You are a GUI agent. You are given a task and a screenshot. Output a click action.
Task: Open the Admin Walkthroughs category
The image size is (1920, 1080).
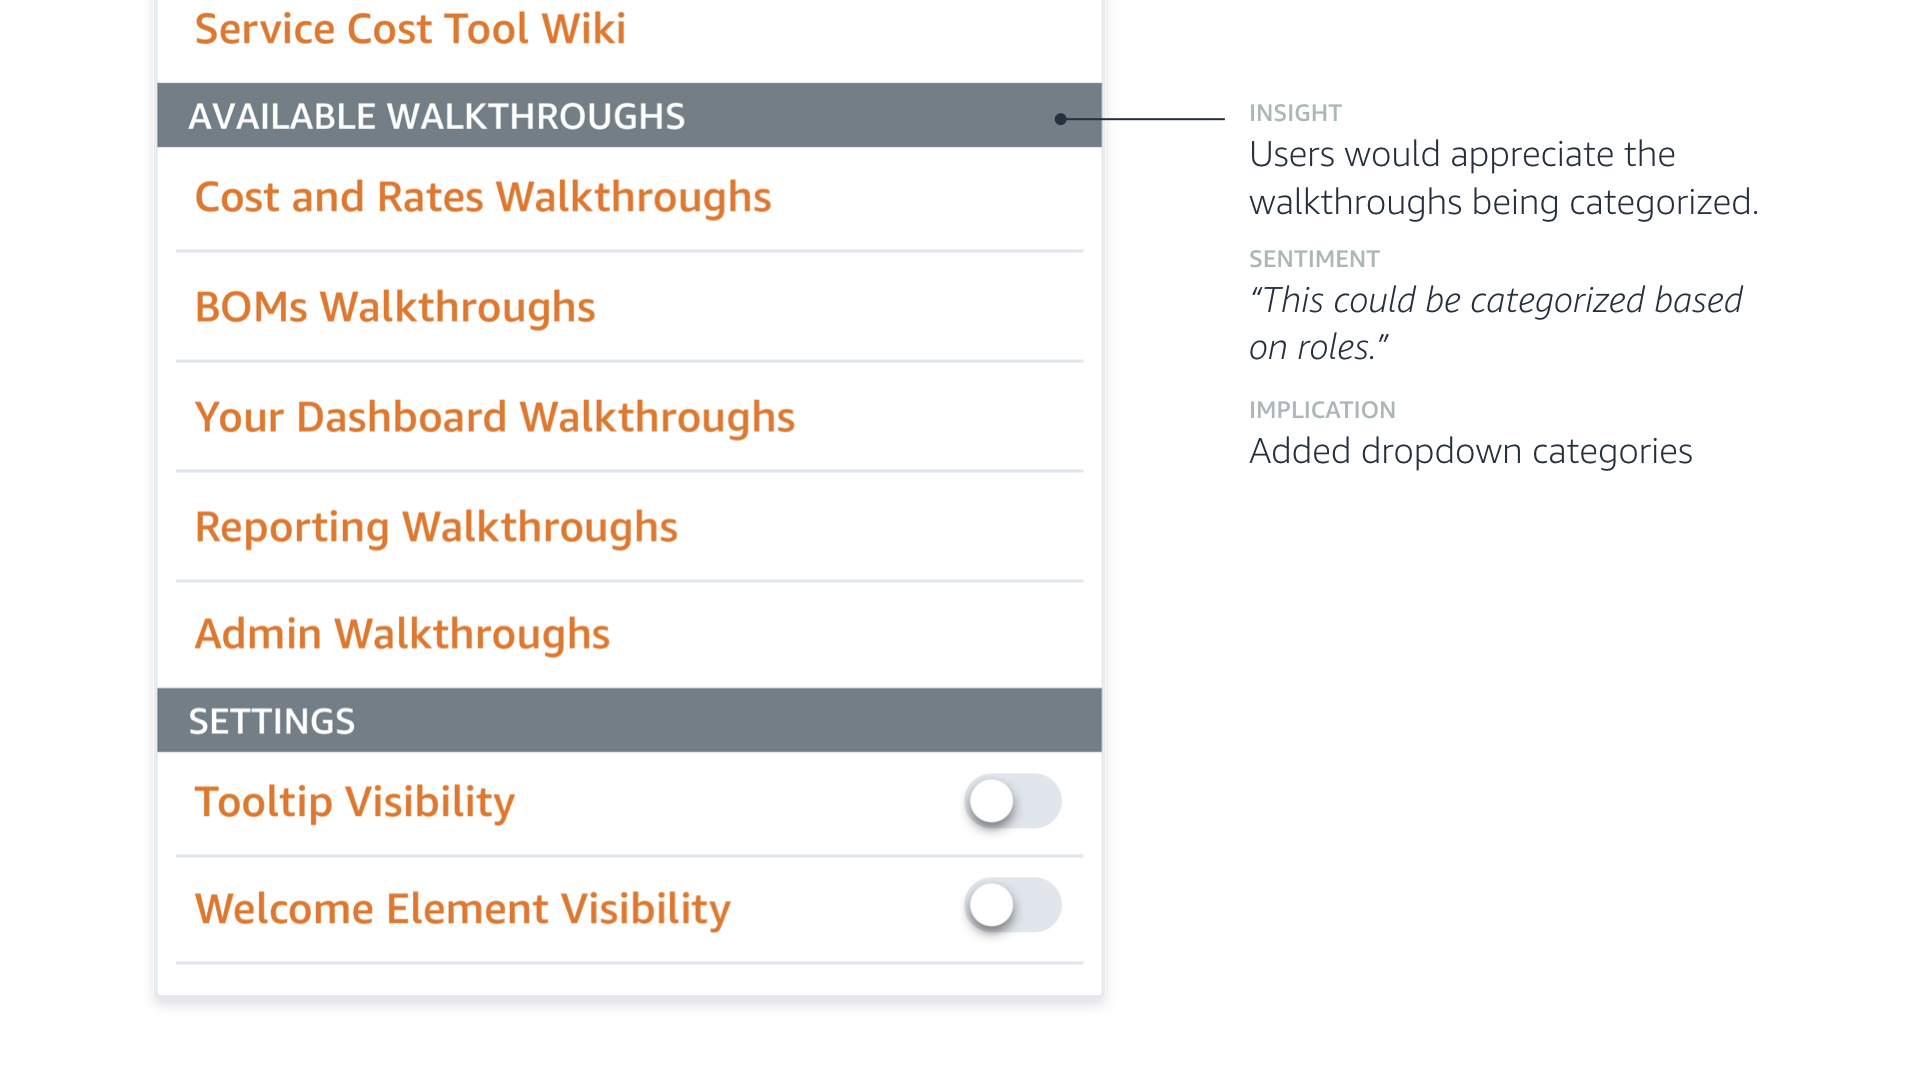[x=402, y=634]
